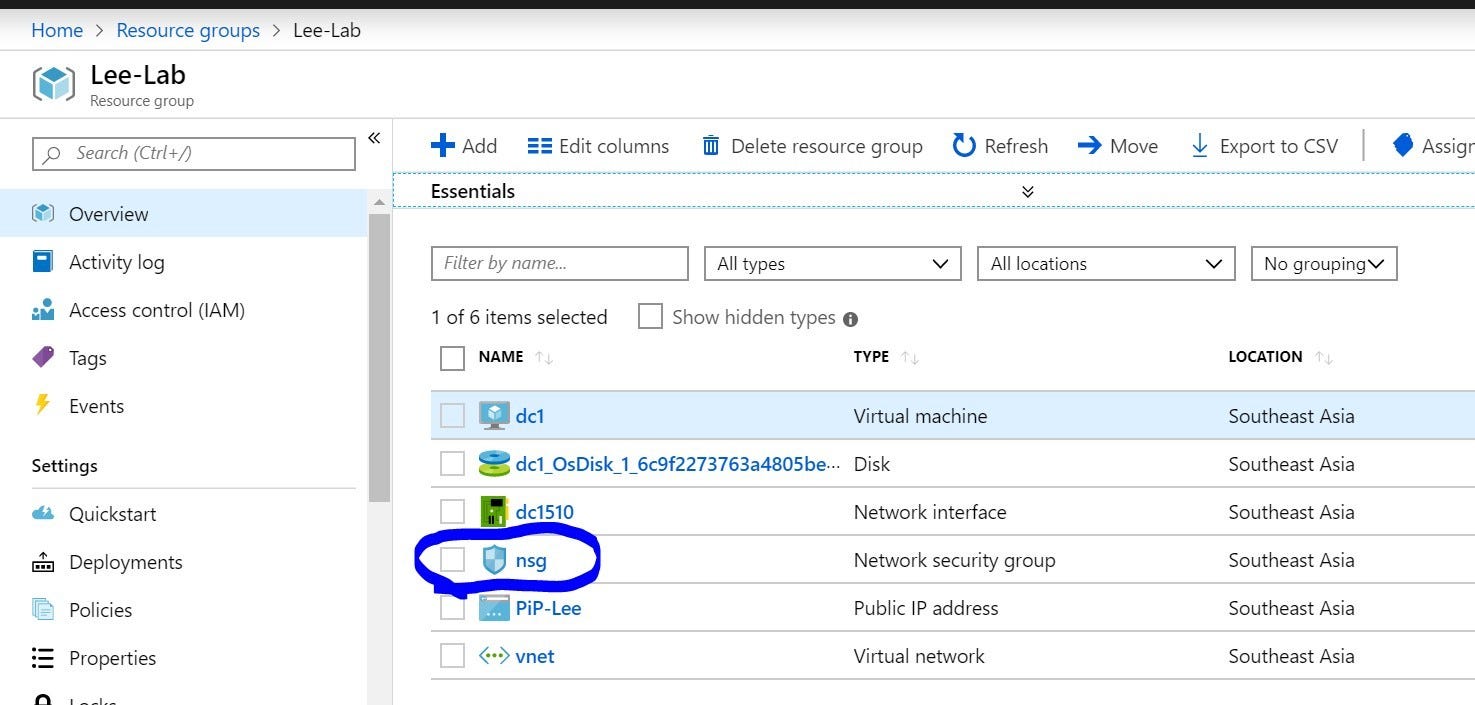Click the Add button

464,146
